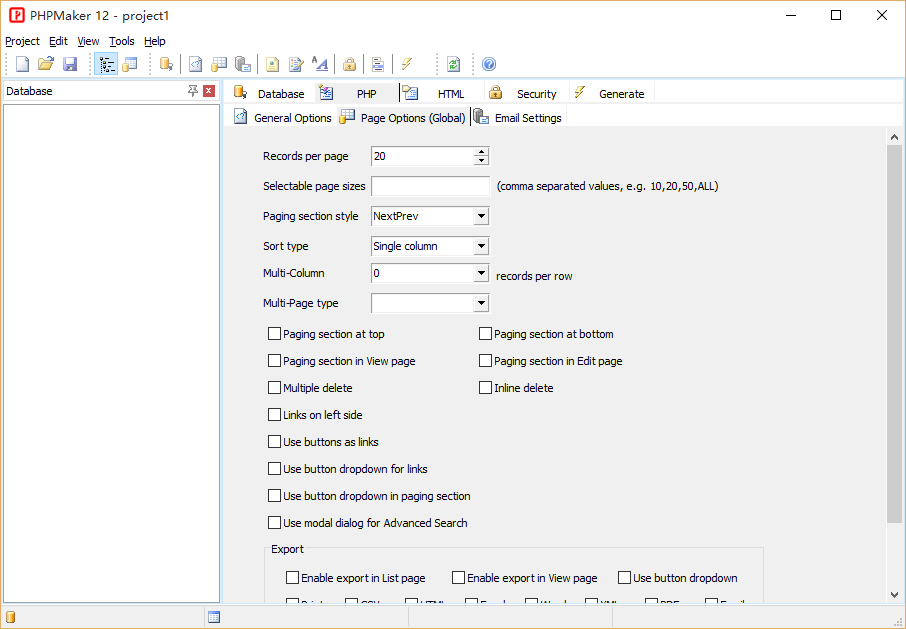Toggle the Multiple delete checkbox
The image size is (906, 629).
point(274,388)
